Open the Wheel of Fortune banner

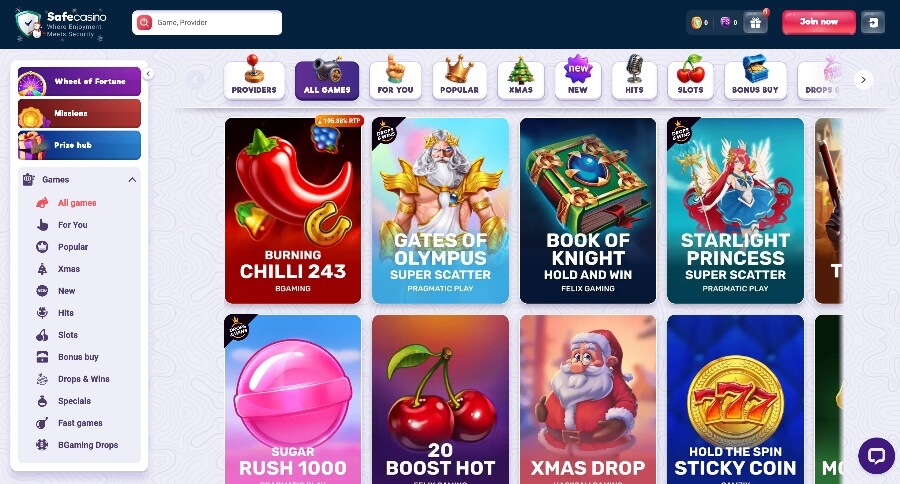79,81
